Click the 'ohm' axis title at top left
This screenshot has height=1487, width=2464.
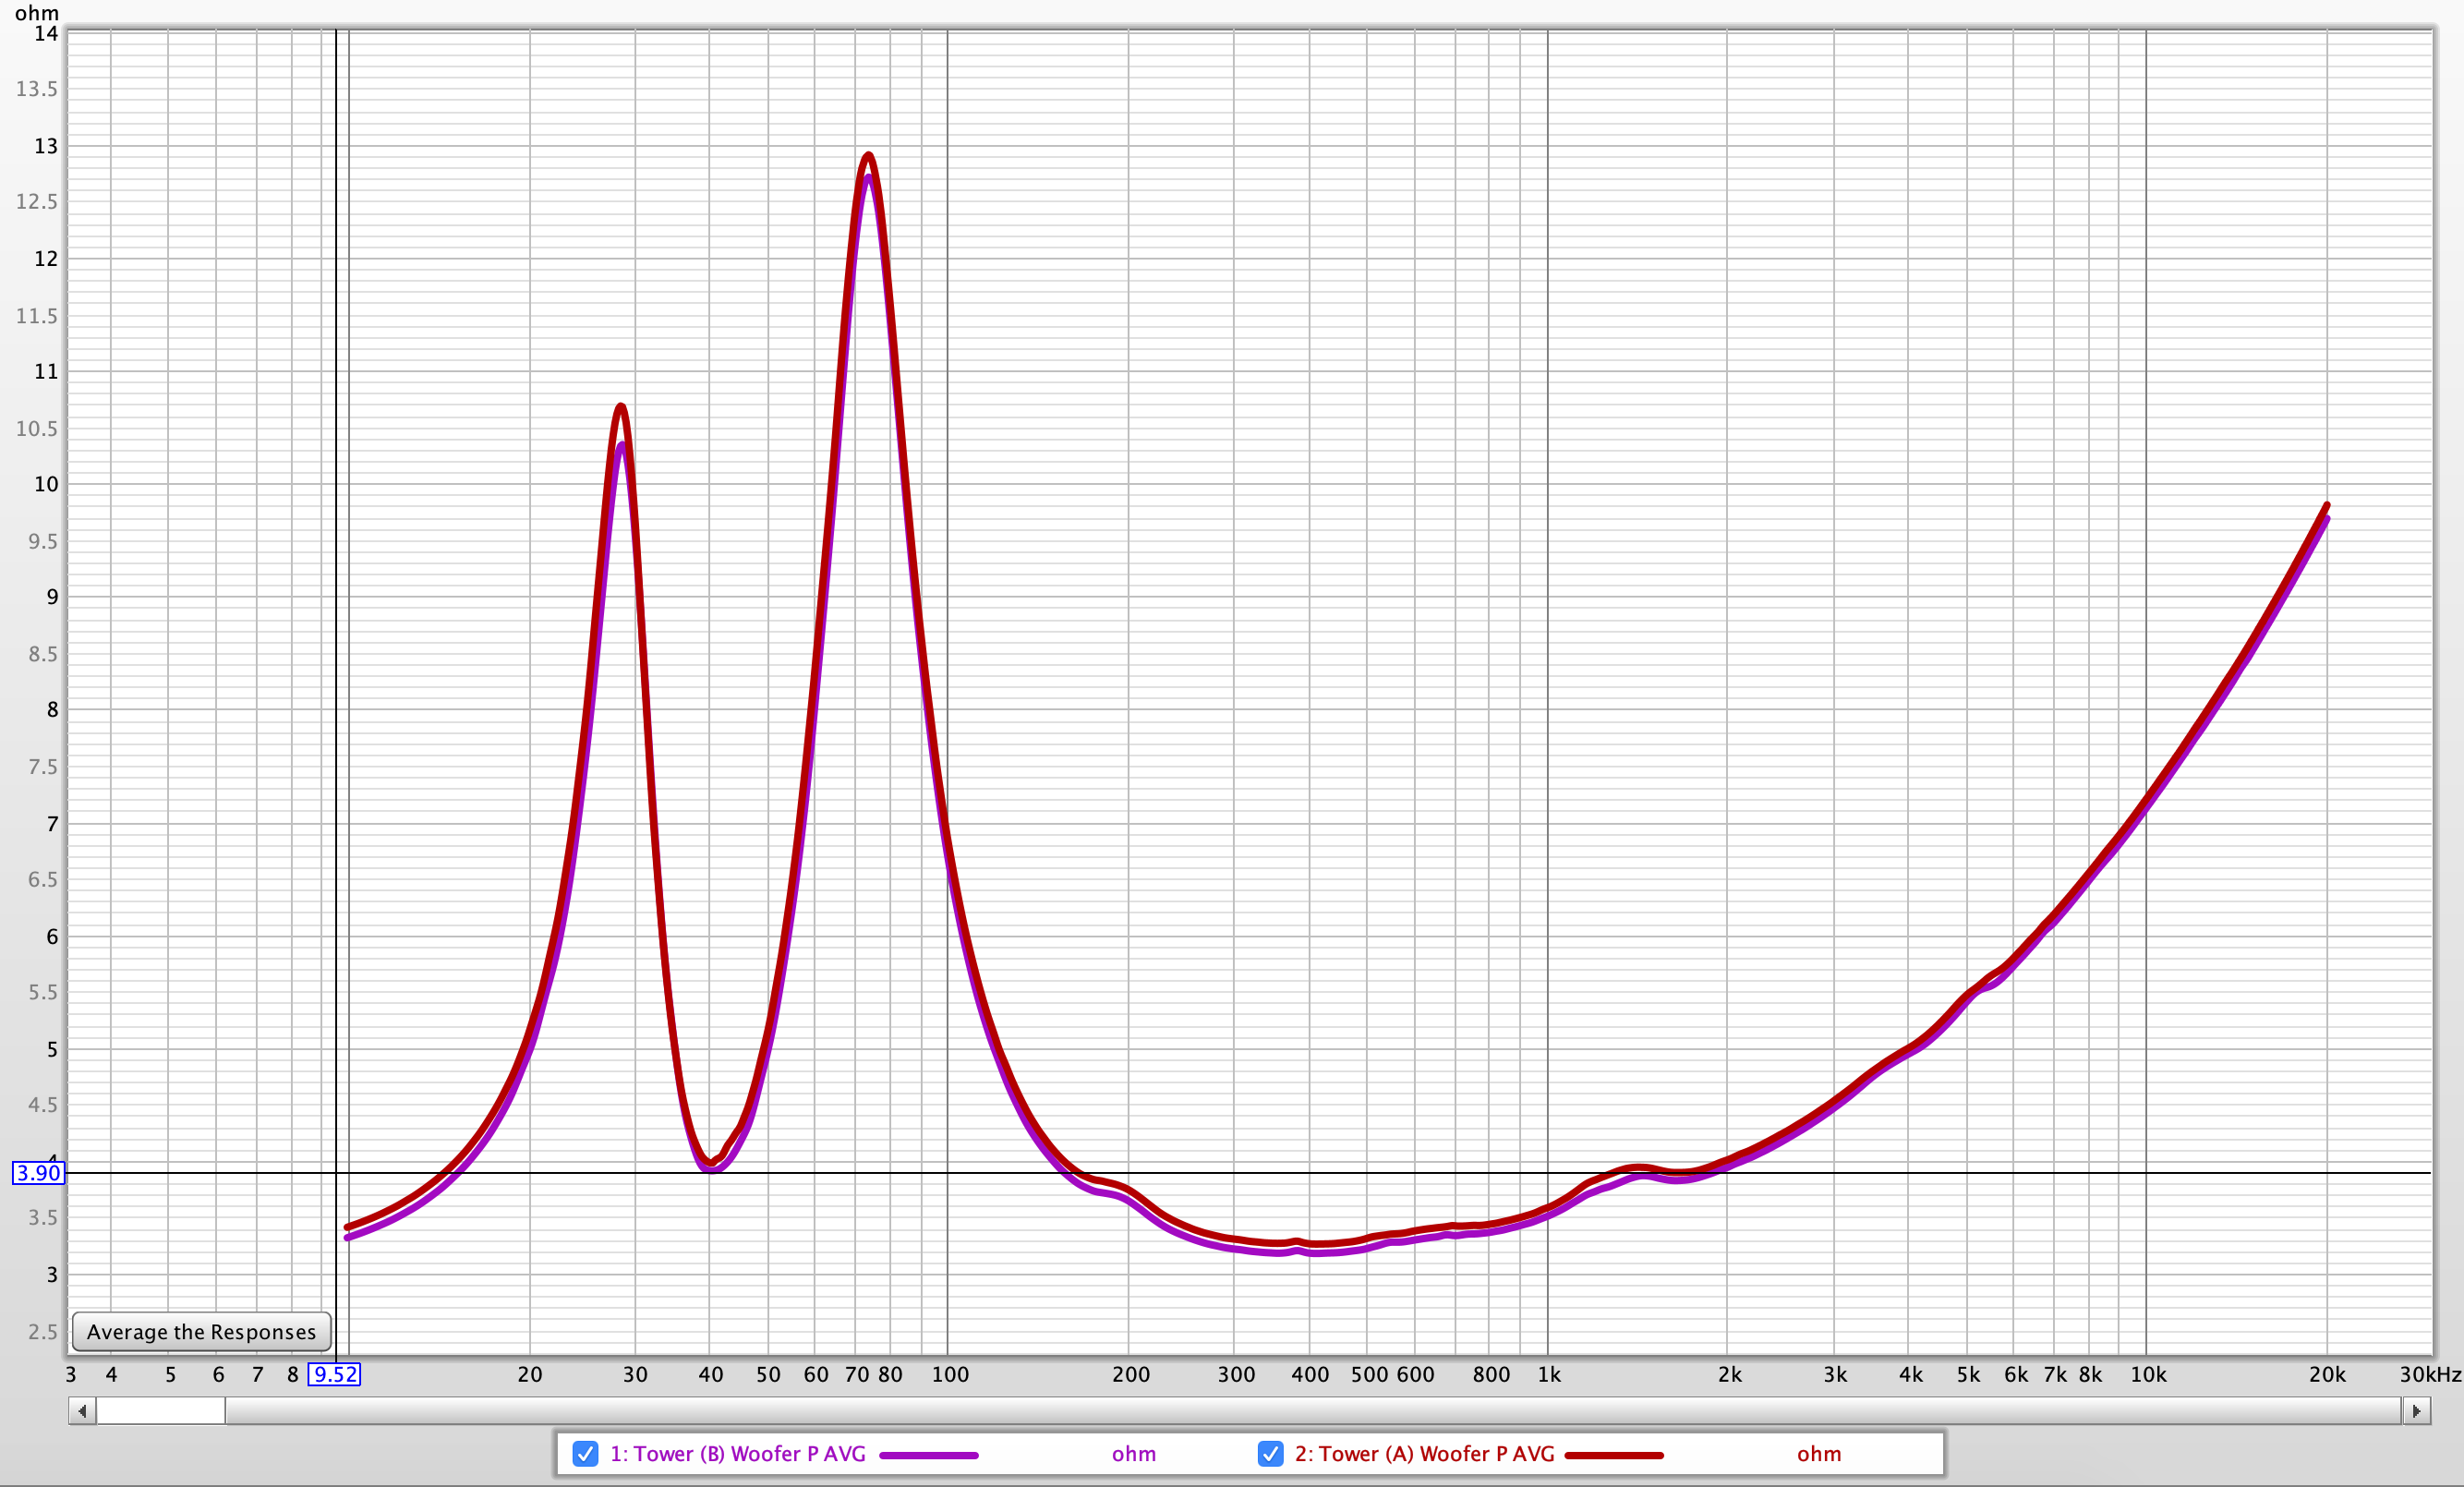click(37, 13)
